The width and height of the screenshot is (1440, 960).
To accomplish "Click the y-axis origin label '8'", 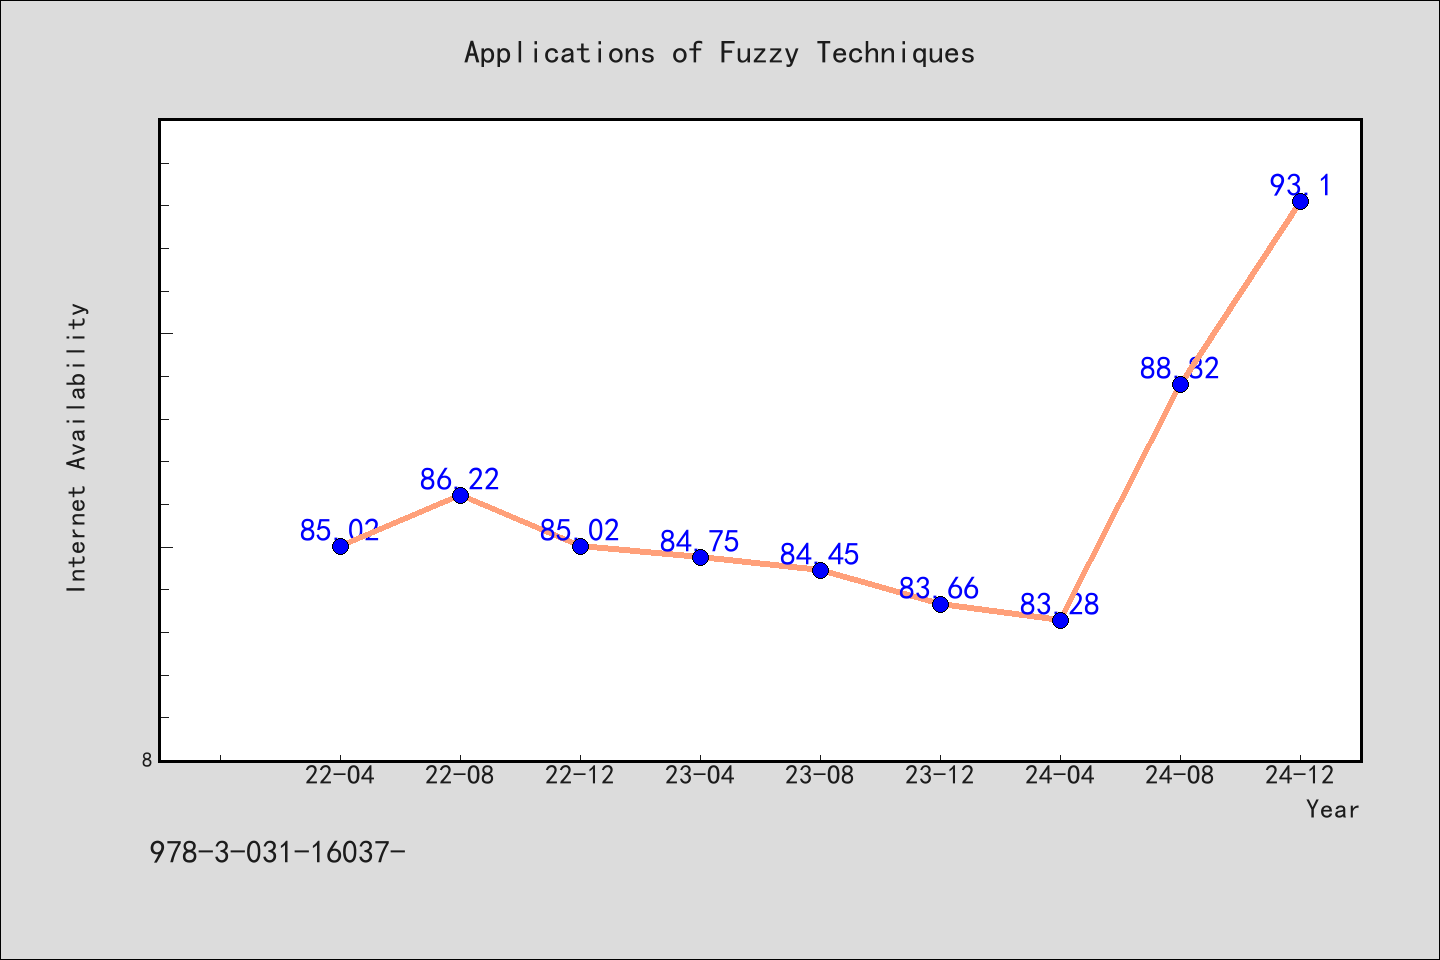I will (x=147, y=760).
